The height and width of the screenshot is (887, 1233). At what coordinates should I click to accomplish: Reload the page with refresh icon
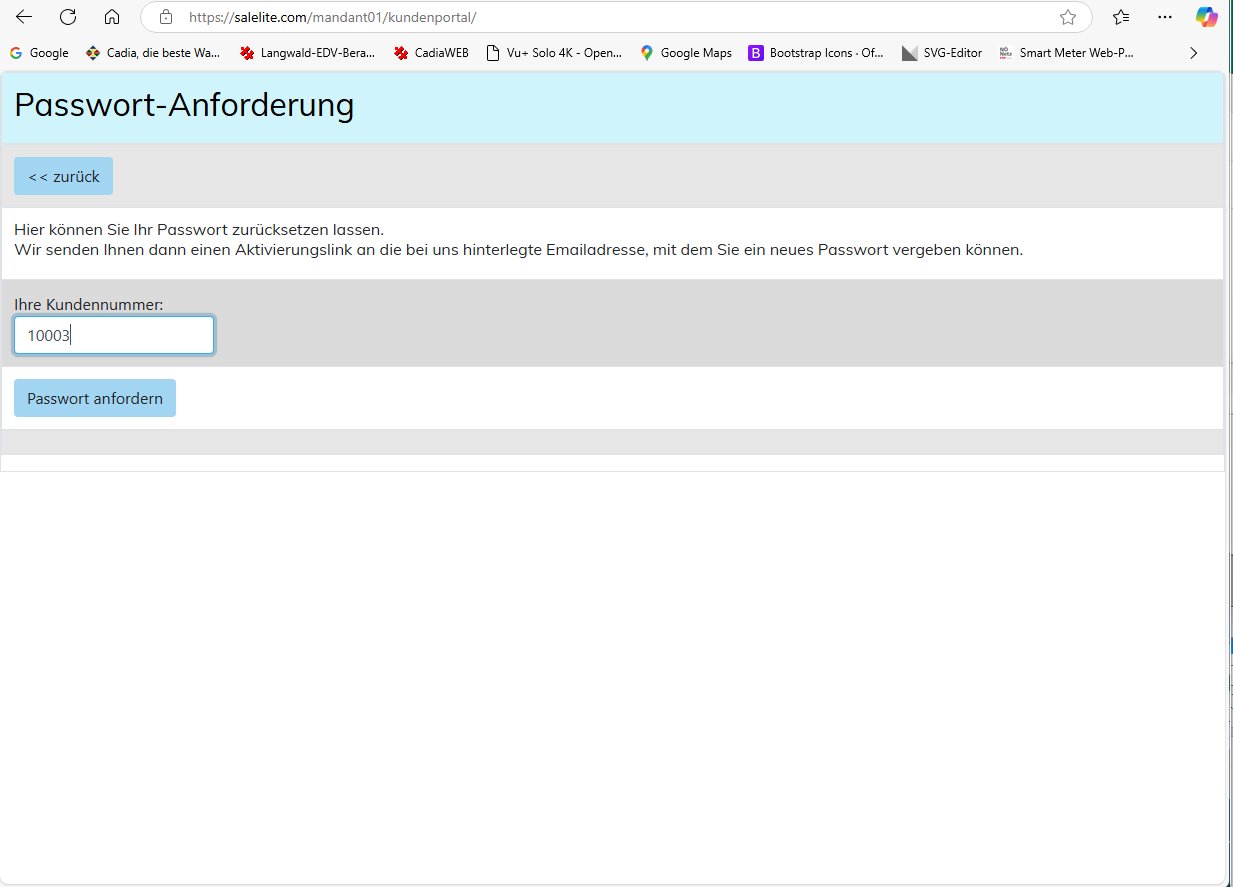(68, 17)
